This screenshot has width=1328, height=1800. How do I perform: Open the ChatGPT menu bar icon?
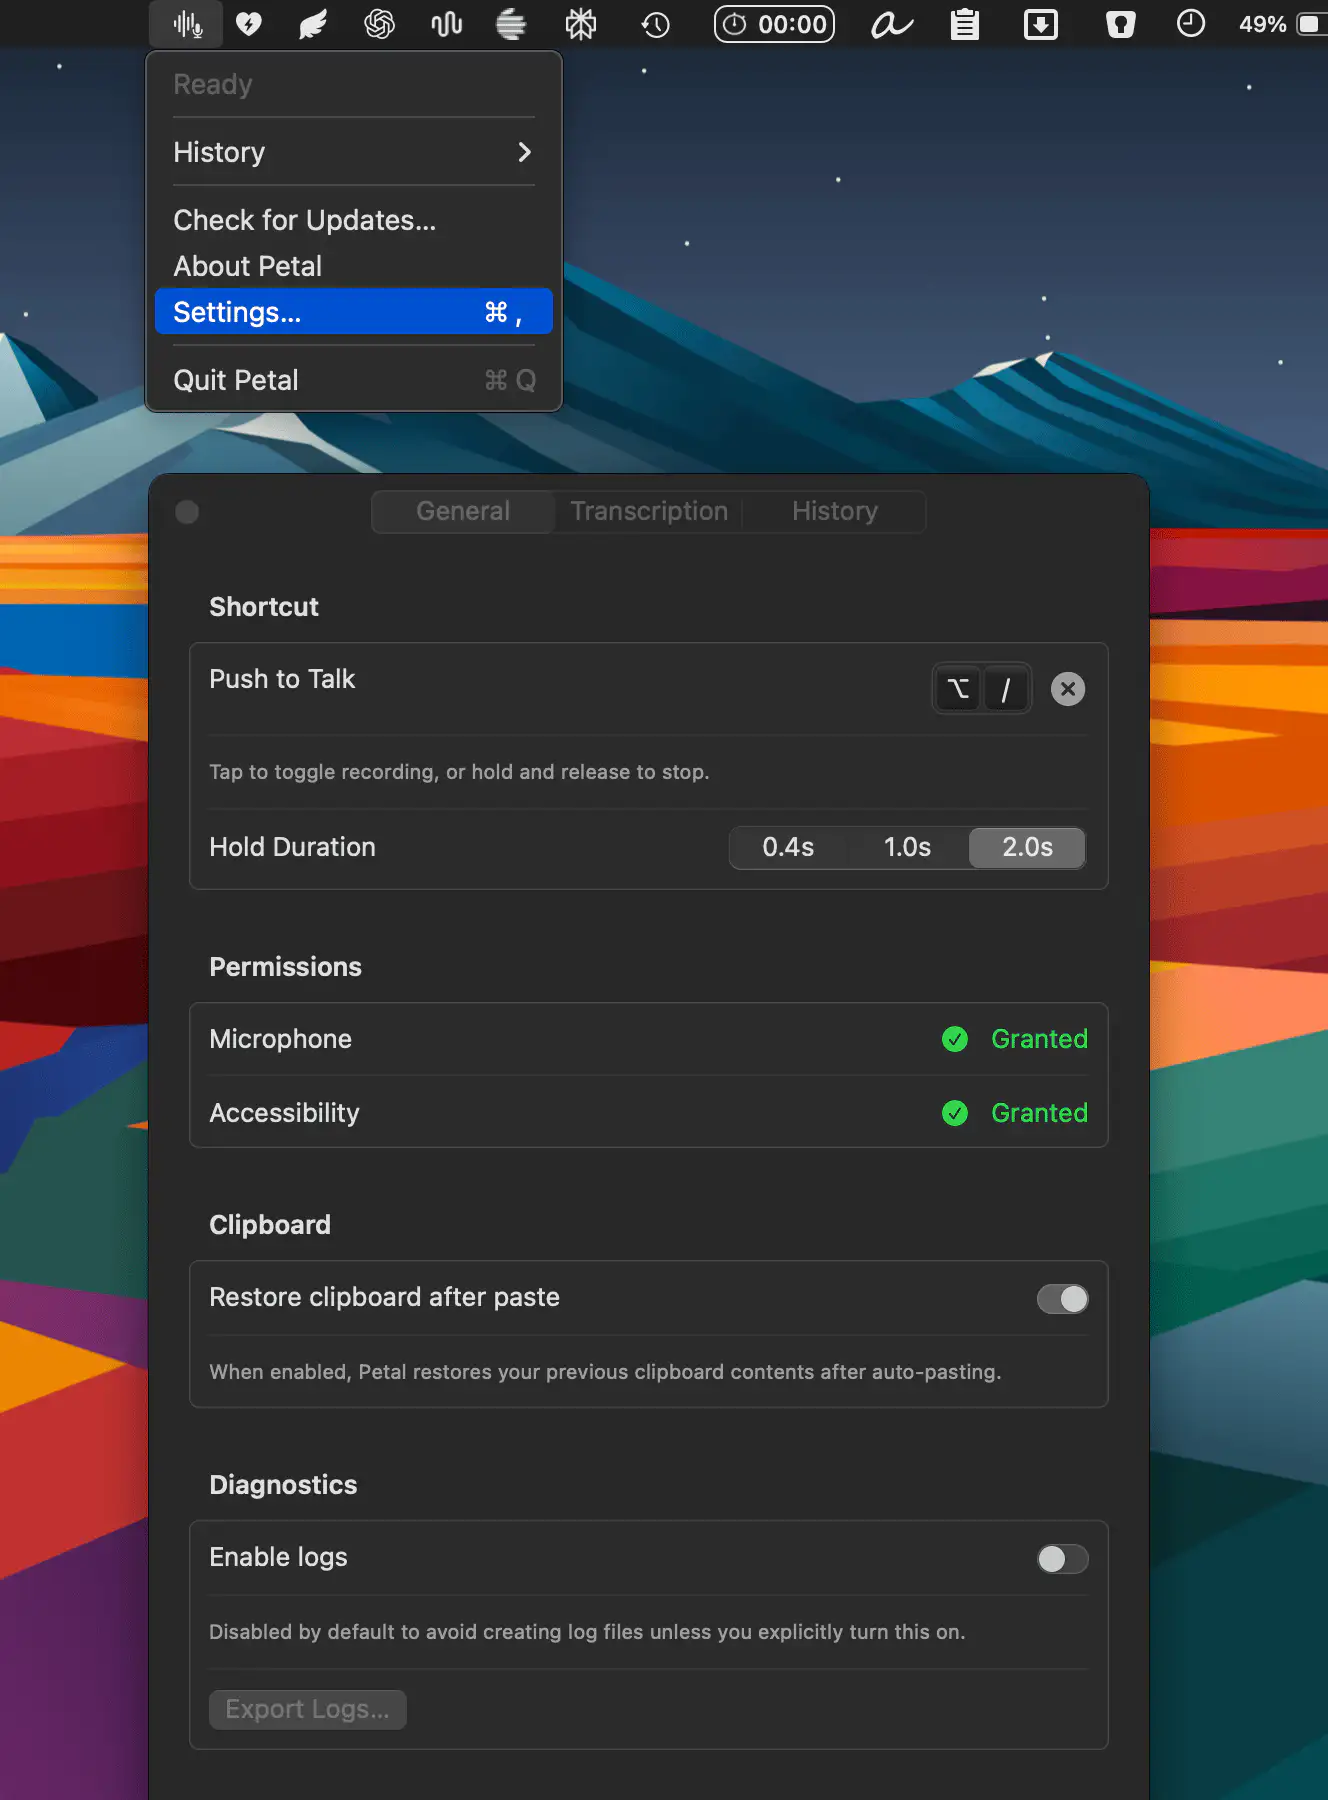click(x=379, y=24)
